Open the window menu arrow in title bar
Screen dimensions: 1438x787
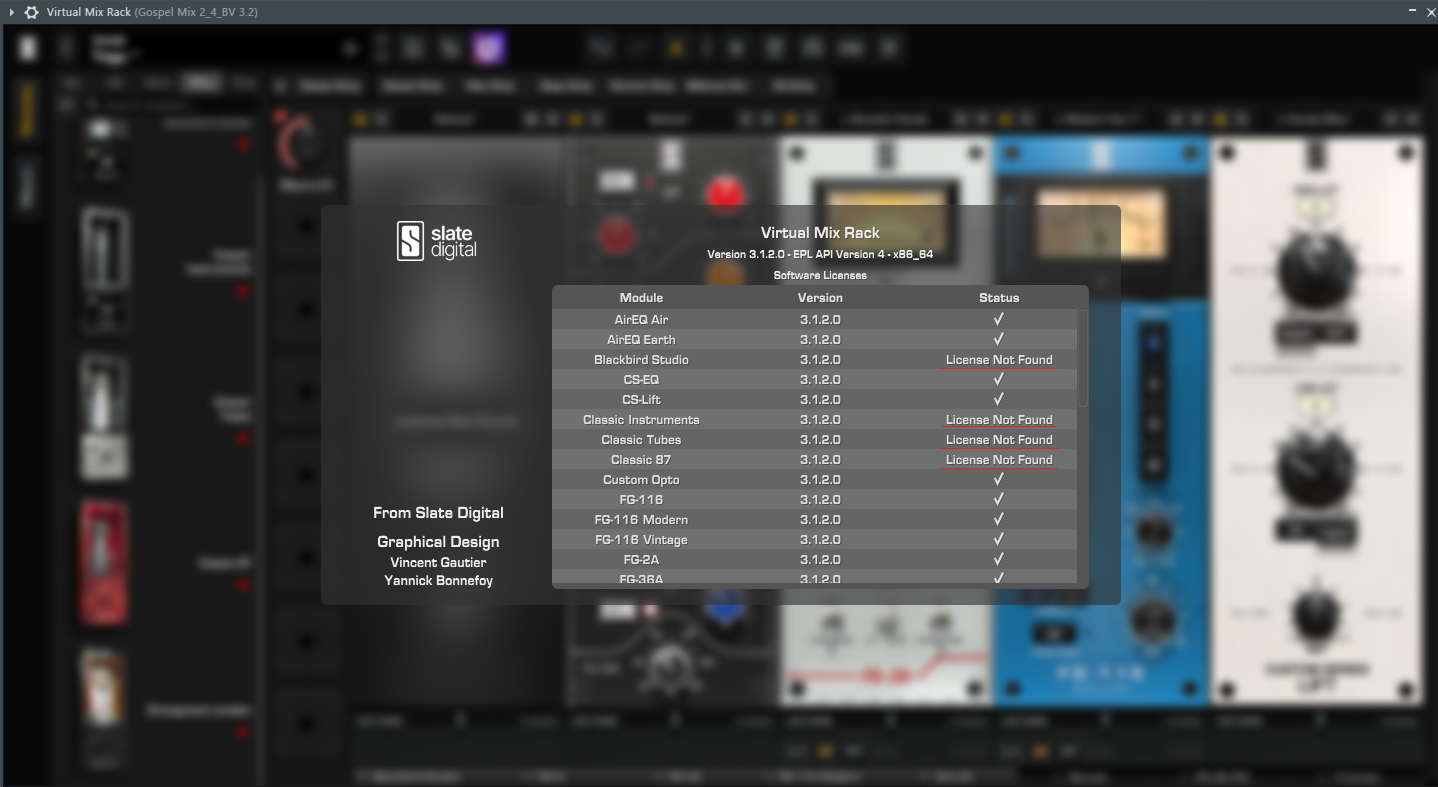[11, 12]
